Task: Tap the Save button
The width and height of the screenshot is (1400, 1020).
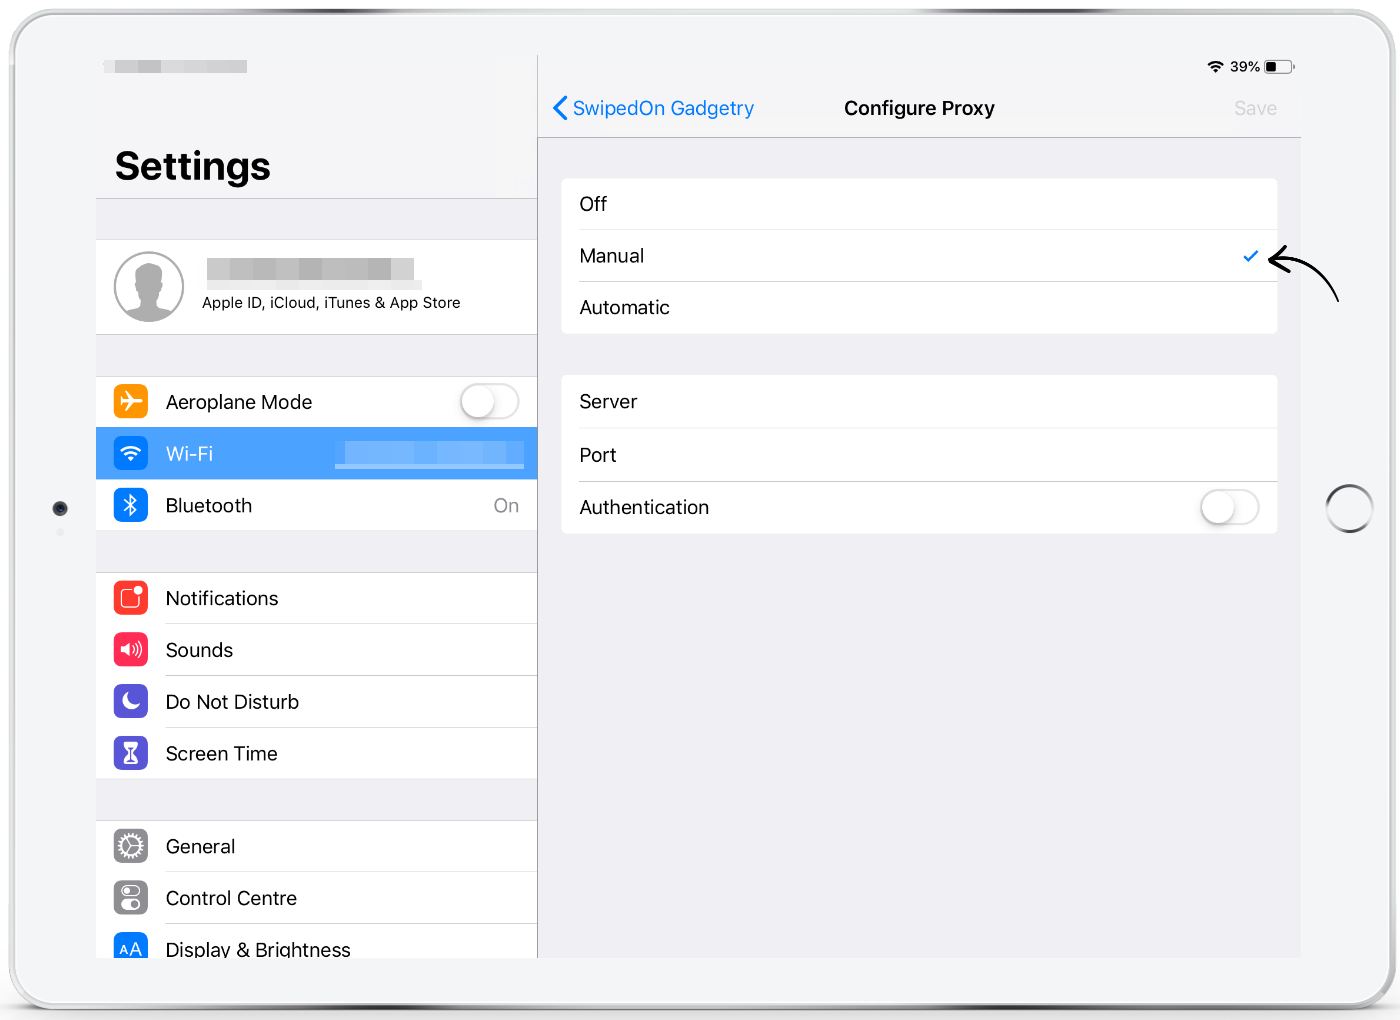Action: click(x=1255, y=108)
